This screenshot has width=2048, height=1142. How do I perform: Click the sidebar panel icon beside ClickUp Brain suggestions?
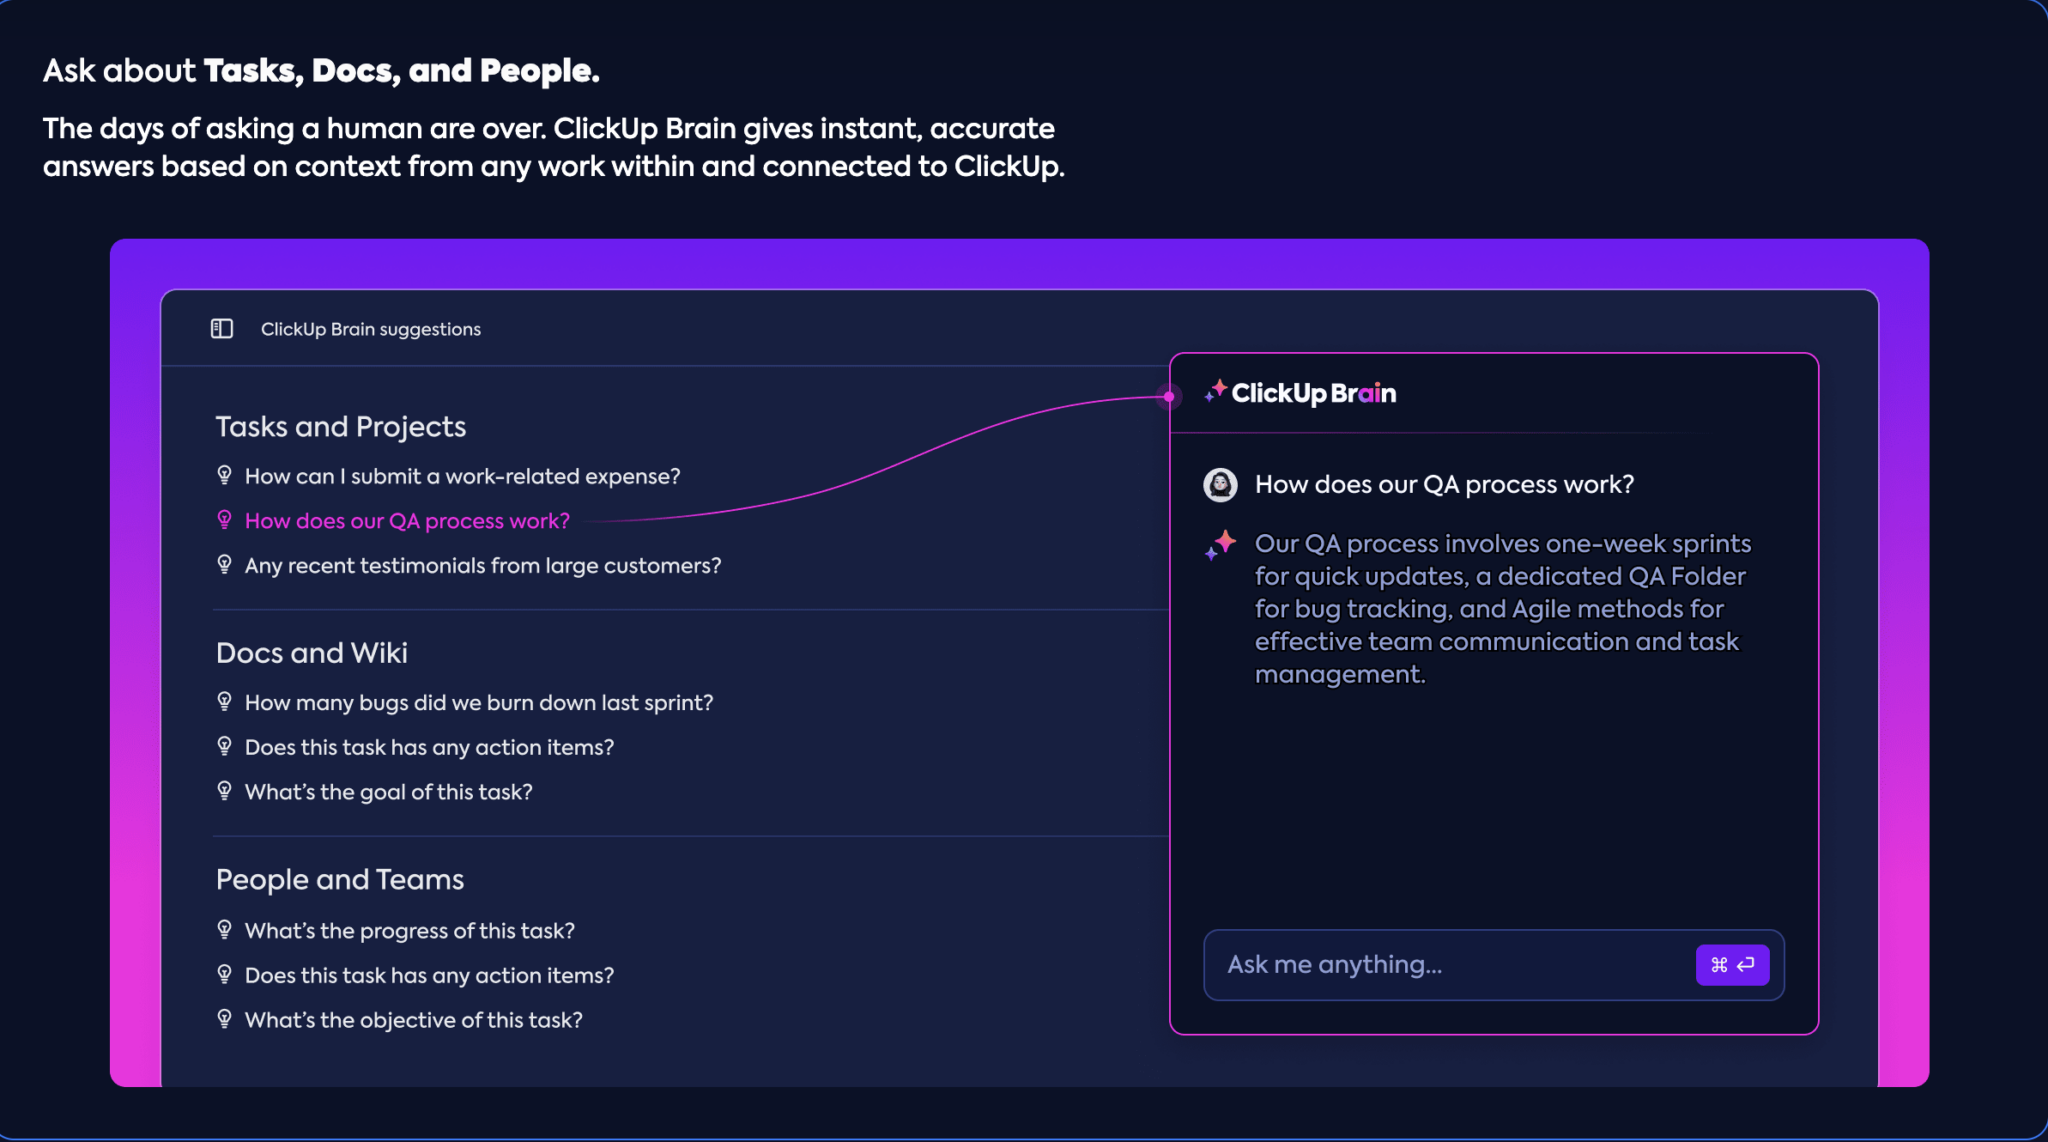click(221, 328)
